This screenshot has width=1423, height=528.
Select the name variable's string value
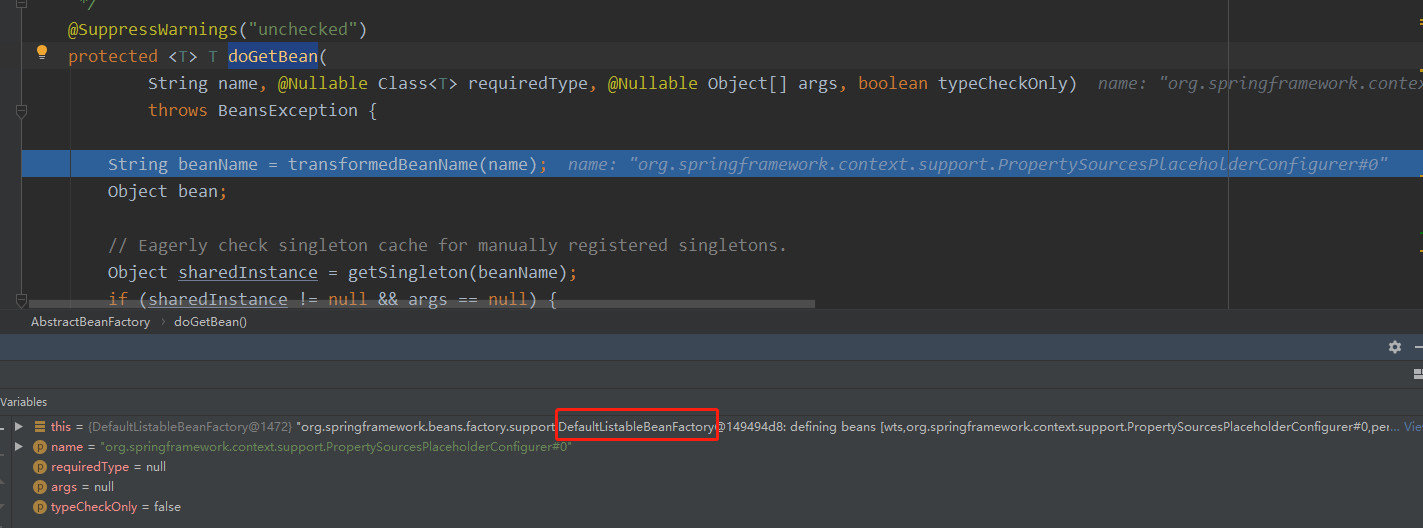[336, 447]
